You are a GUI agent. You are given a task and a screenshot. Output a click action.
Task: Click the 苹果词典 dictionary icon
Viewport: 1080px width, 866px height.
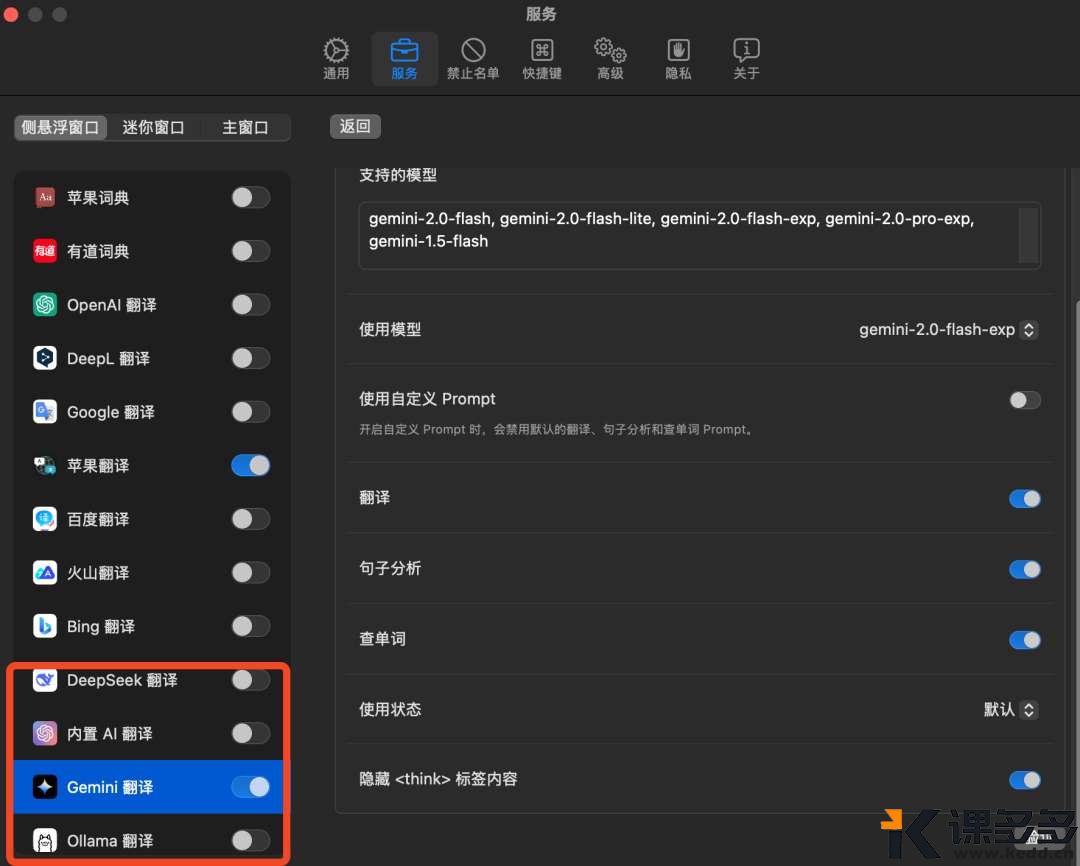tap(45, 198)
